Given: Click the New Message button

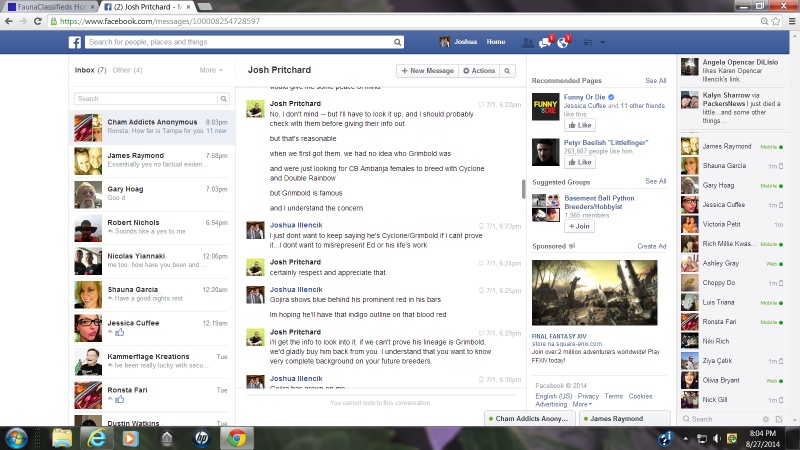Looking at the screenshot, I should 428,71.
